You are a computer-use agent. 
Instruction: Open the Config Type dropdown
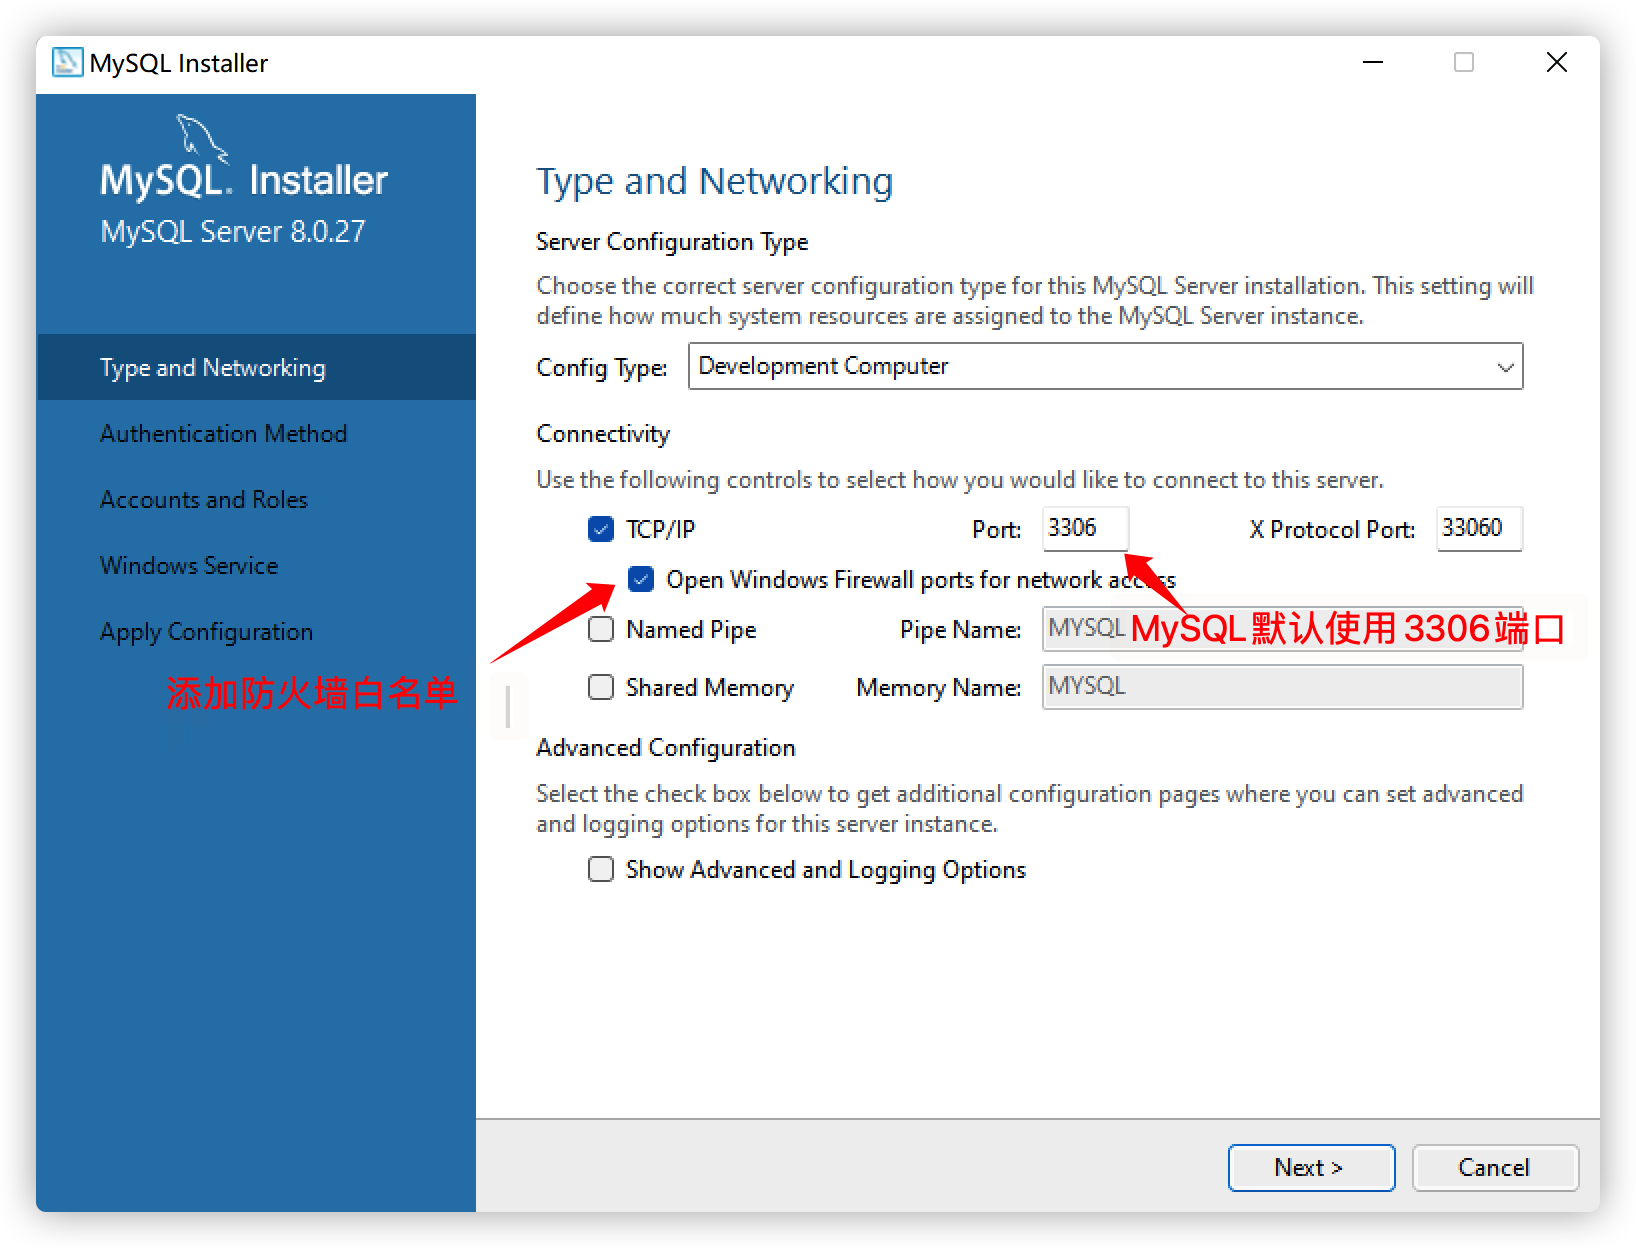pyautogui.click(x=1105, y=366)
